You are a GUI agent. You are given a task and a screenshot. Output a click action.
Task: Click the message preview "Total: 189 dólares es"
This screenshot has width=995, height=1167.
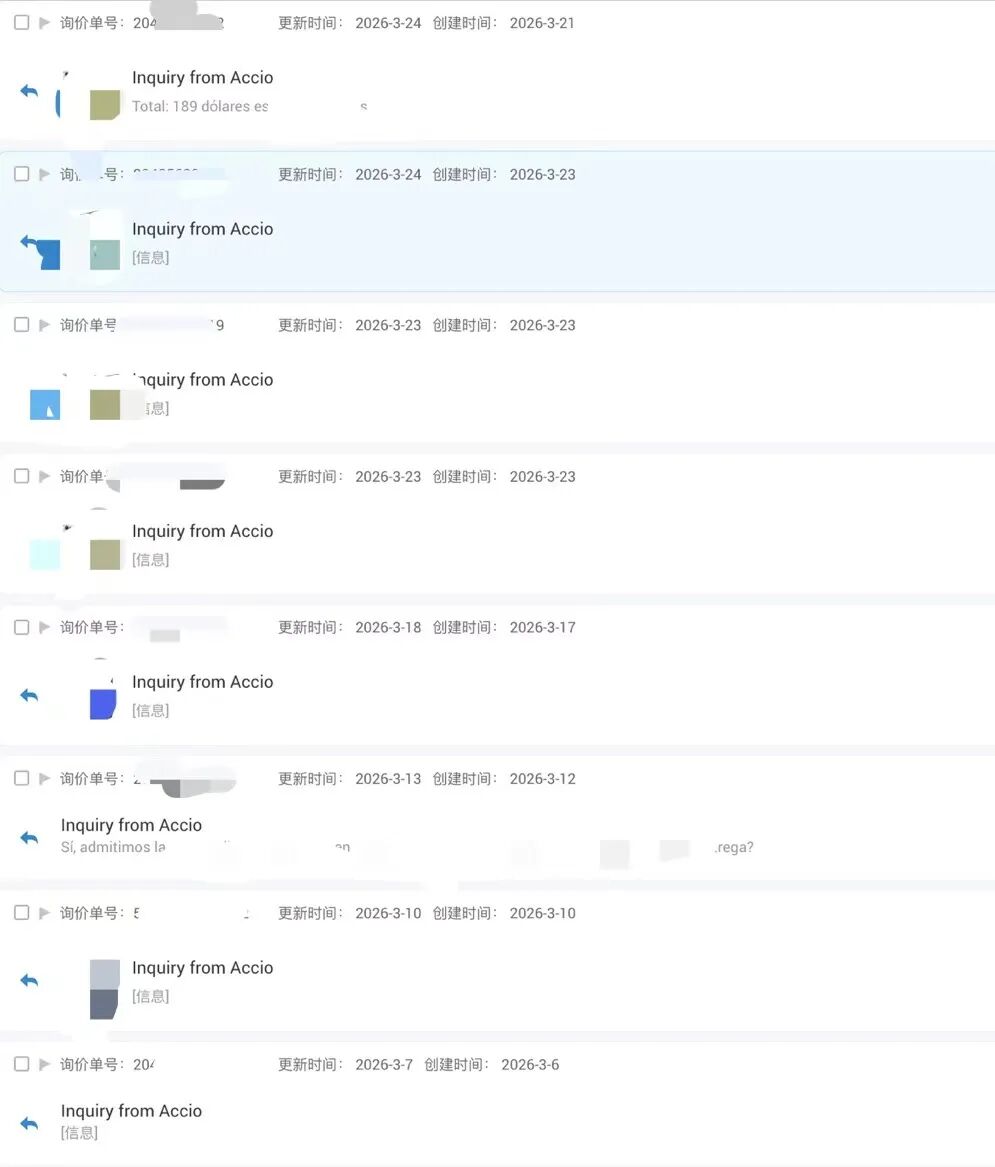coord(199,106)
